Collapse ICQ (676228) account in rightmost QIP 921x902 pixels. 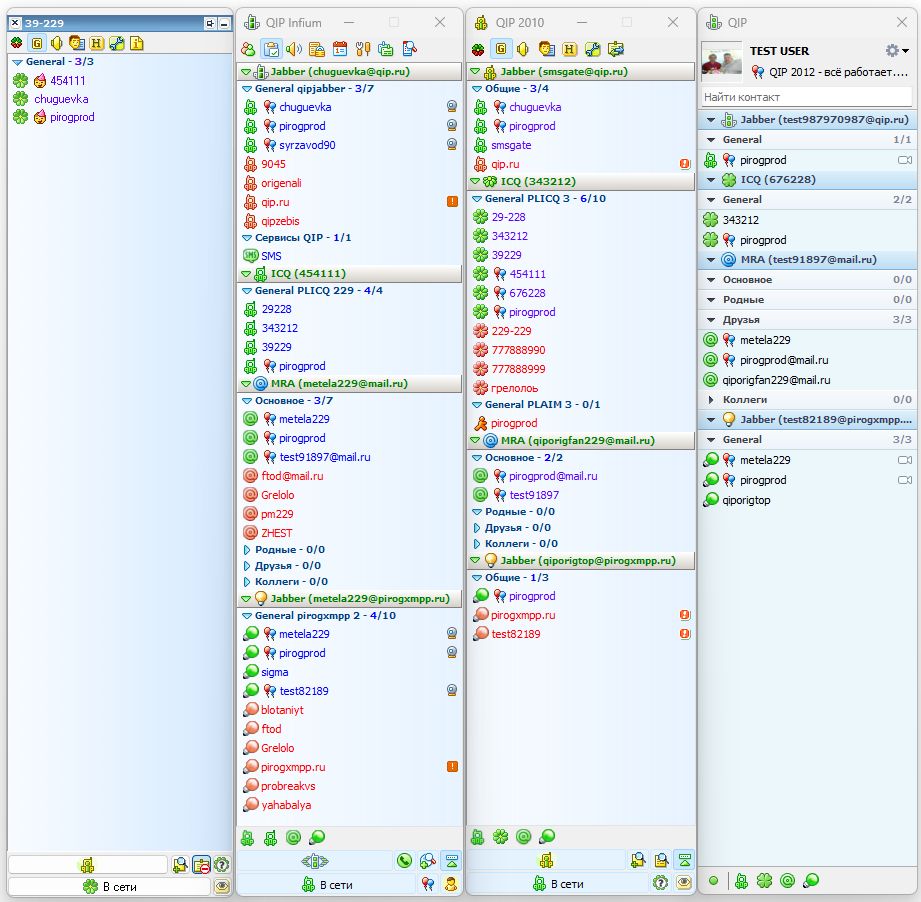click(x=711, y=180)
